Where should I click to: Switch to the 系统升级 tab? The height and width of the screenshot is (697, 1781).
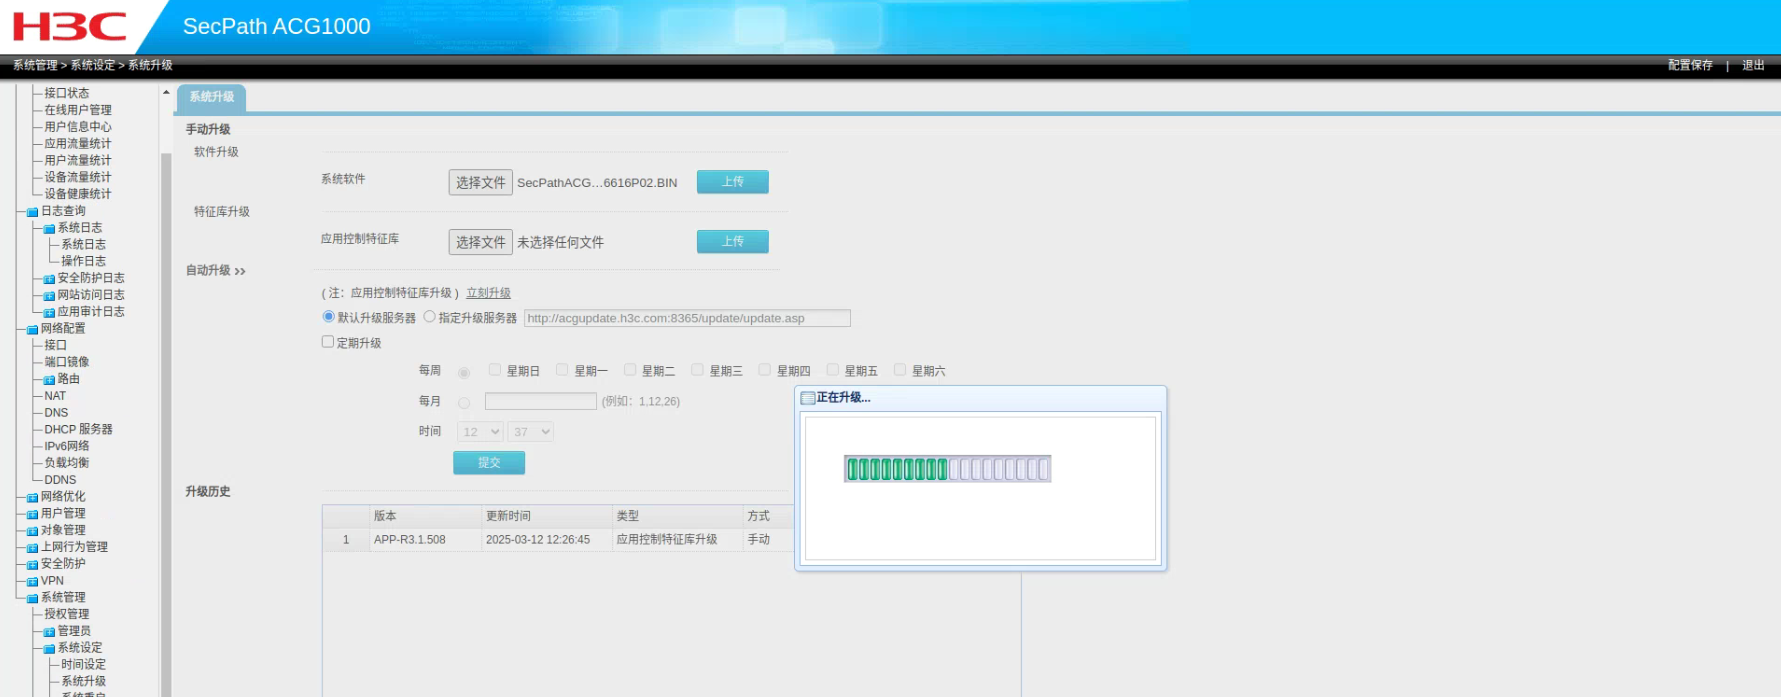tap(212, 97)
